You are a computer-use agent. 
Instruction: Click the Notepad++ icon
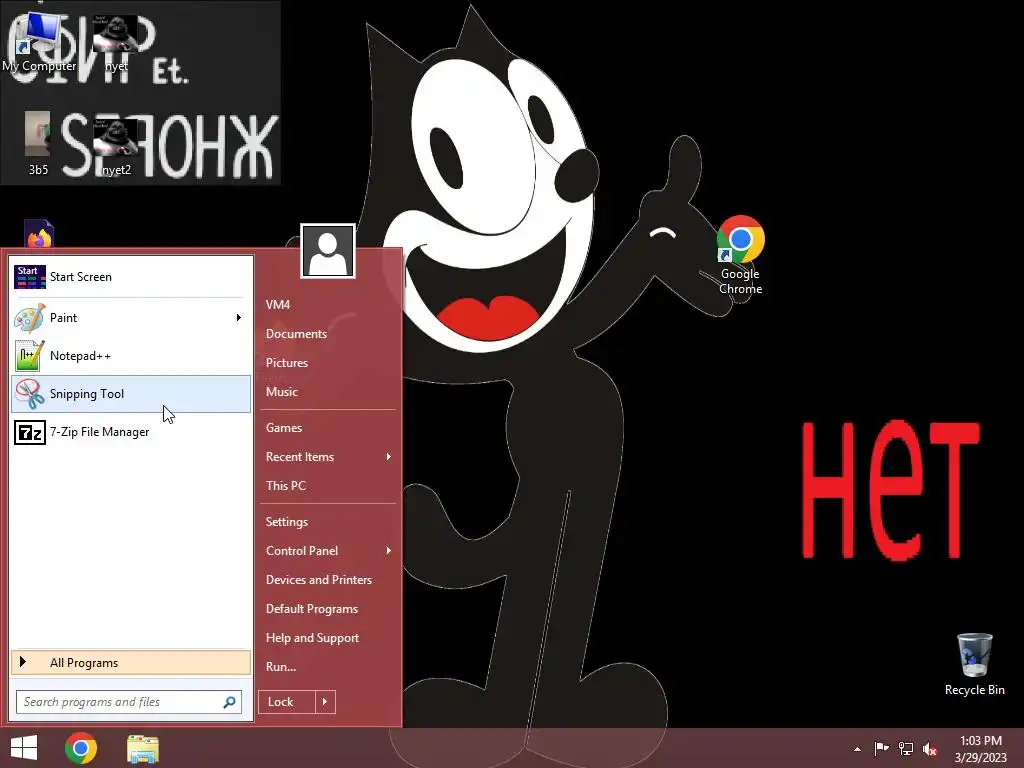pos(29,356)
